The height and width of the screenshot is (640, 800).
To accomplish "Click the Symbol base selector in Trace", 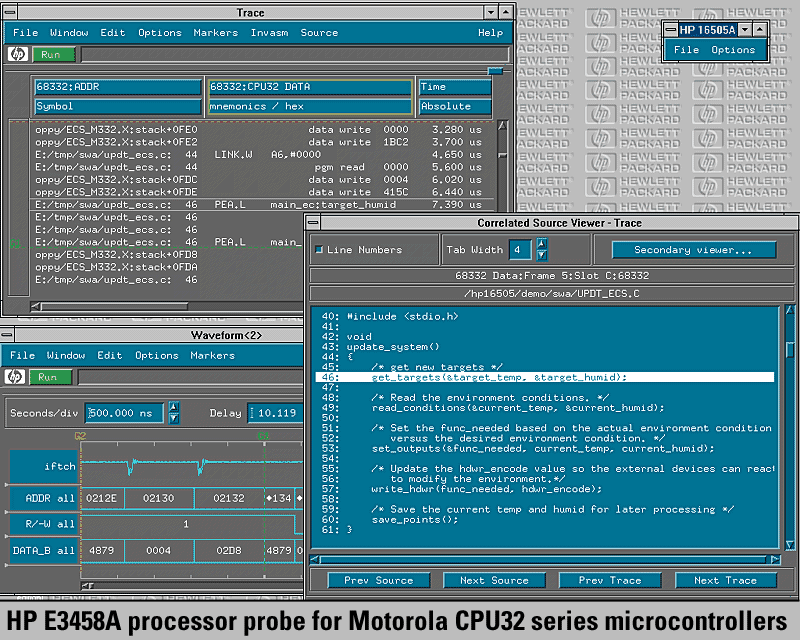I will (118, 106).
